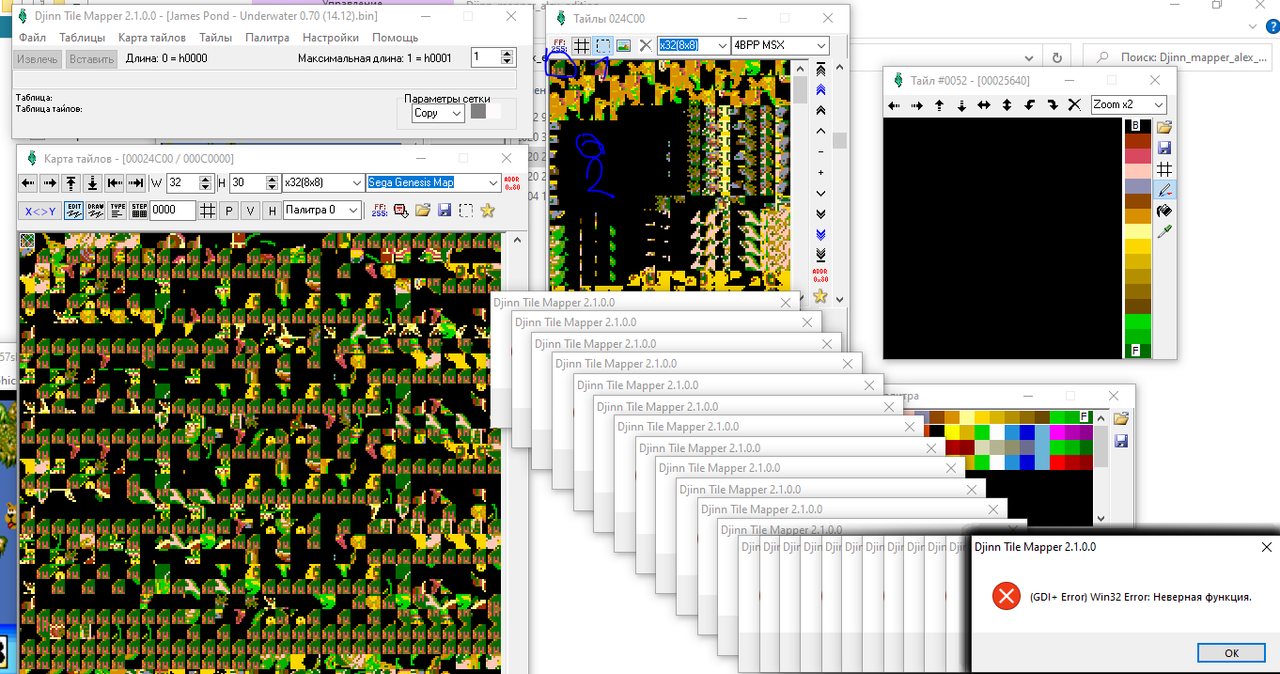Select eyedropper tool in tile editor
The width and height of the screenshot is (1280, 674).
click(1164, 232)
